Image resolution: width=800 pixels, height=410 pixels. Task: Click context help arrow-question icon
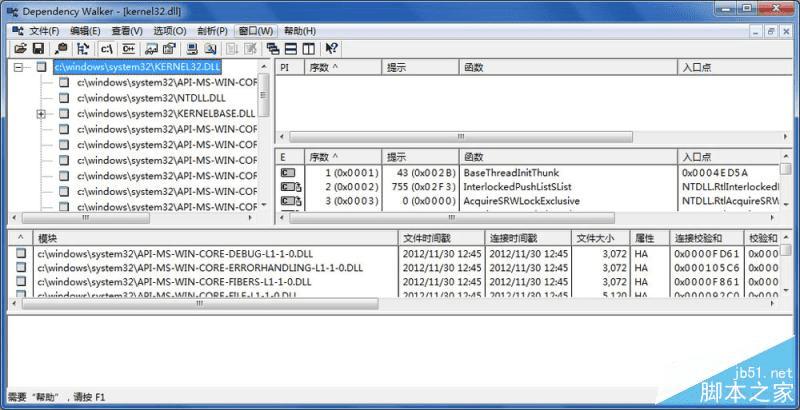331,49
